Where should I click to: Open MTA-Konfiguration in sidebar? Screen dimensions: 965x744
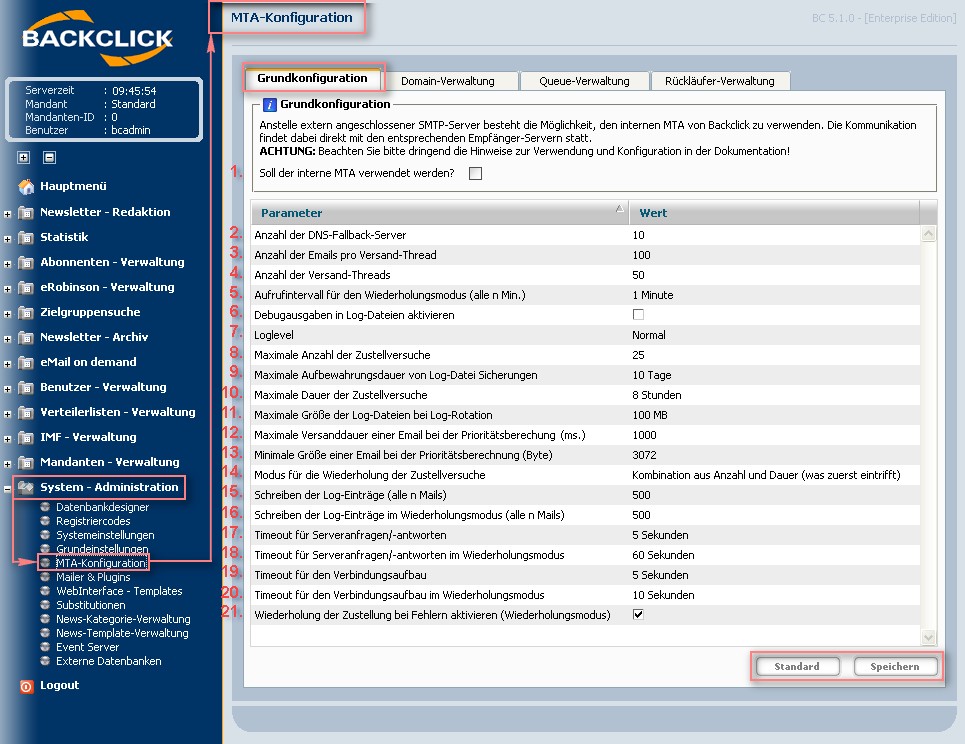point(102,563)
